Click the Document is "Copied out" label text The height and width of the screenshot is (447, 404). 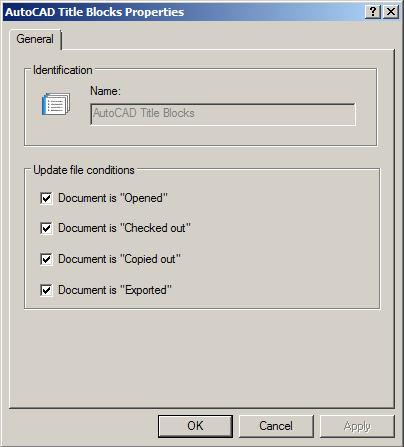pos(119,259)
